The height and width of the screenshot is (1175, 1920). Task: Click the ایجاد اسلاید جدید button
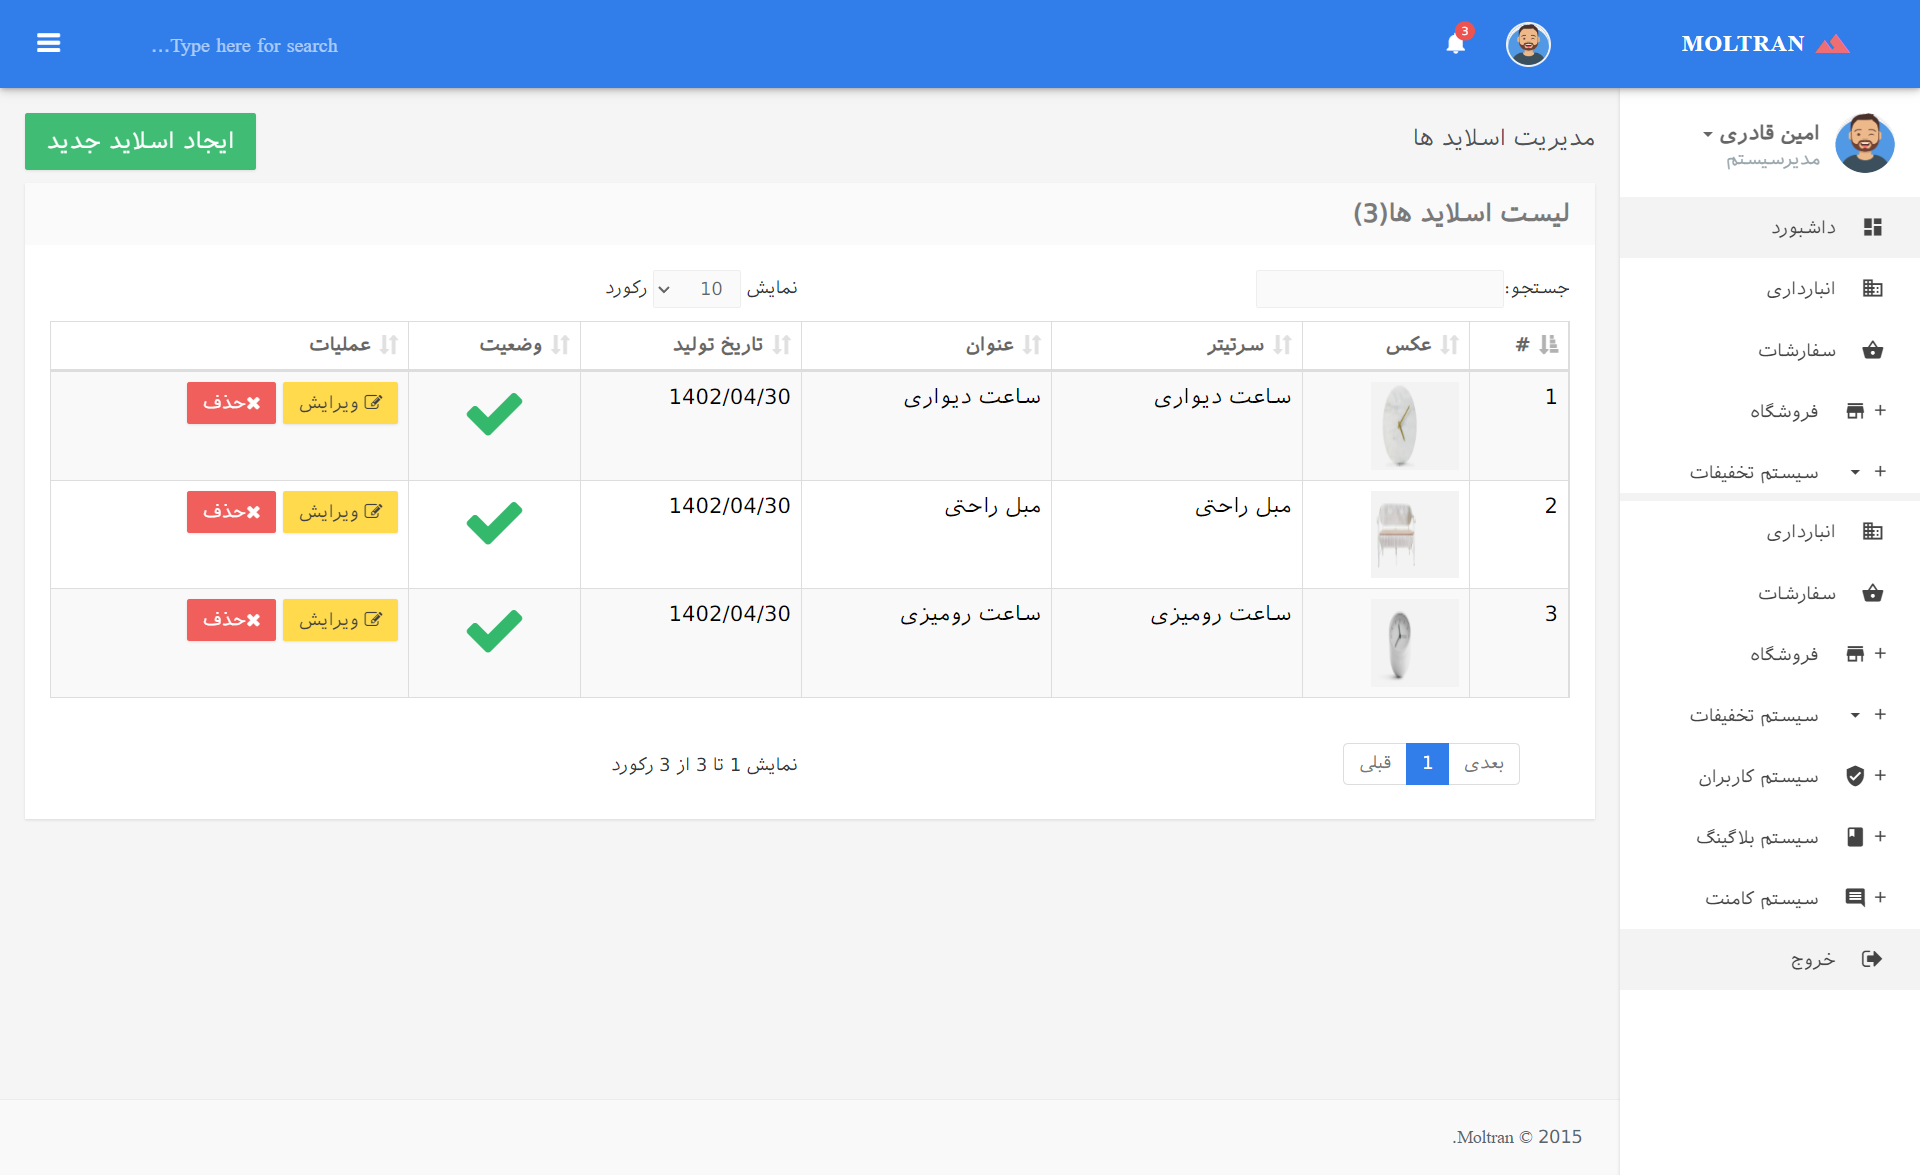pyautogui.click(x=140, y=141)
